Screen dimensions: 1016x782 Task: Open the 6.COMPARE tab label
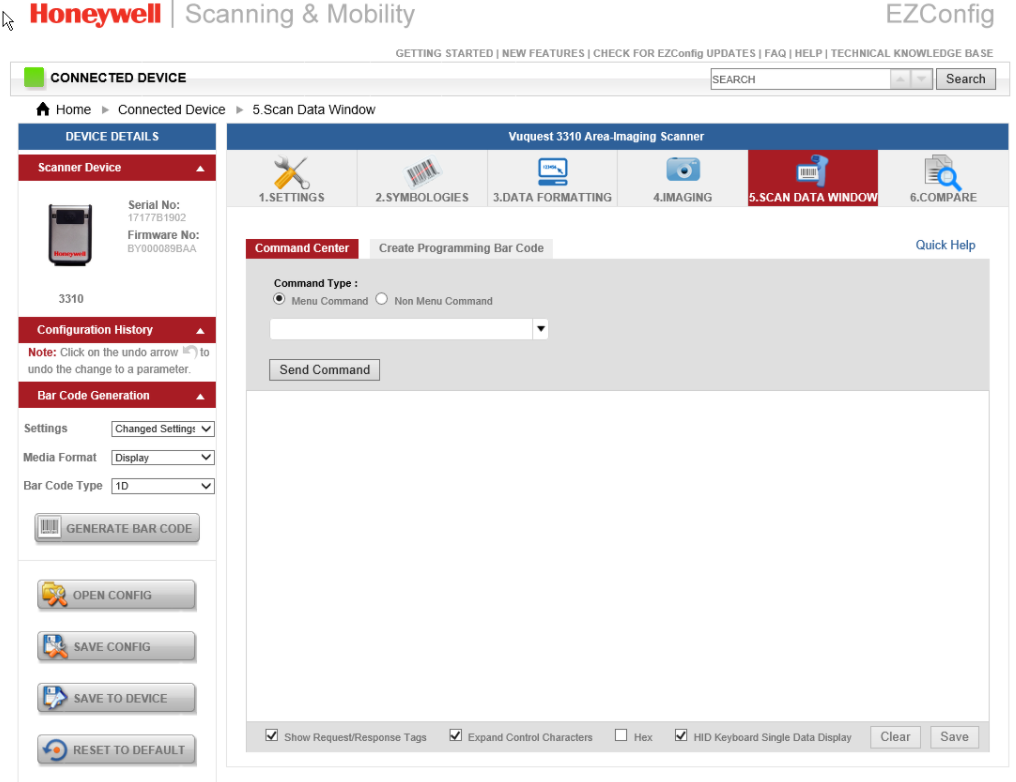943,197
